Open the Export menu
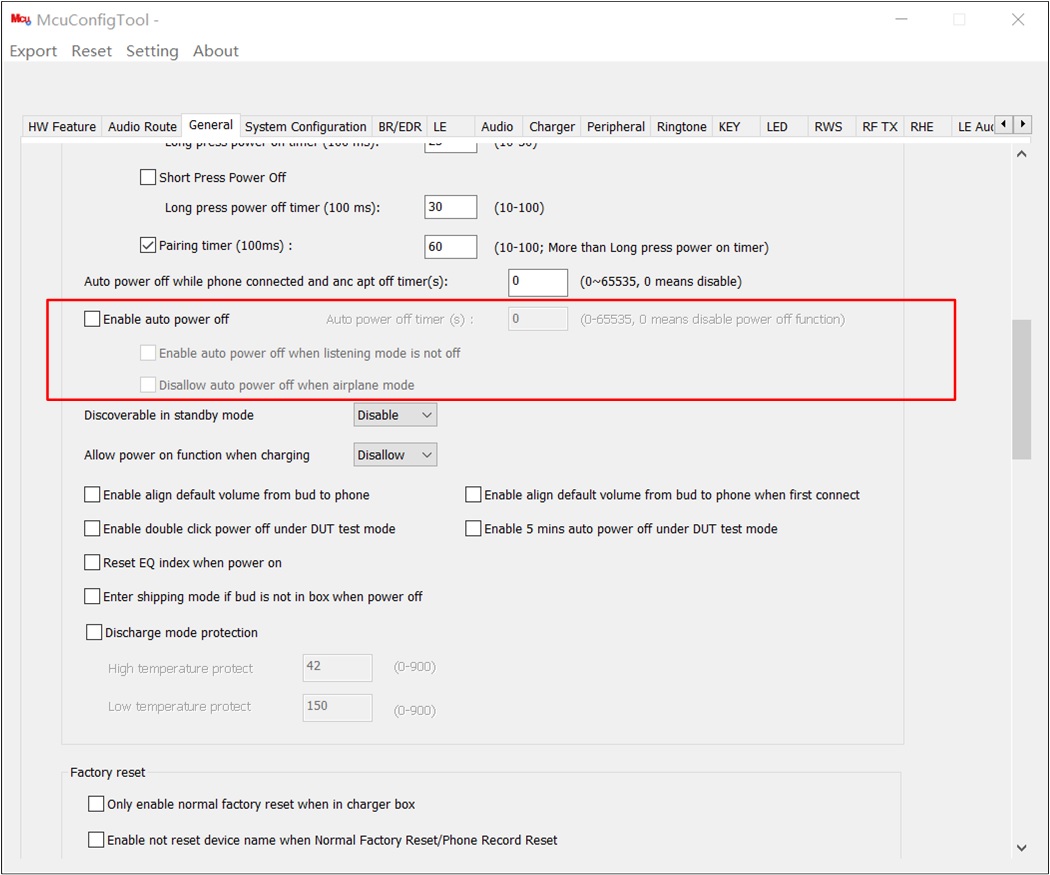This screenshot has height=875, width=1050. click(33, 51)
